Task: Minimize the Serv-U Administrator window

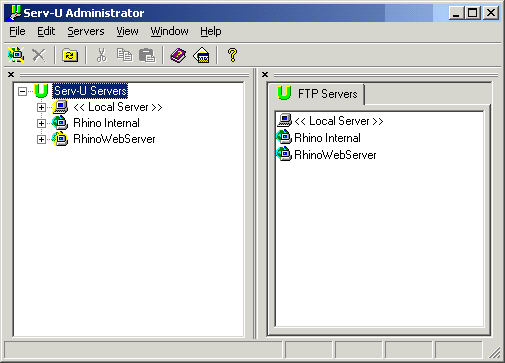Action: pyautogui.click(x=456, y=13)
